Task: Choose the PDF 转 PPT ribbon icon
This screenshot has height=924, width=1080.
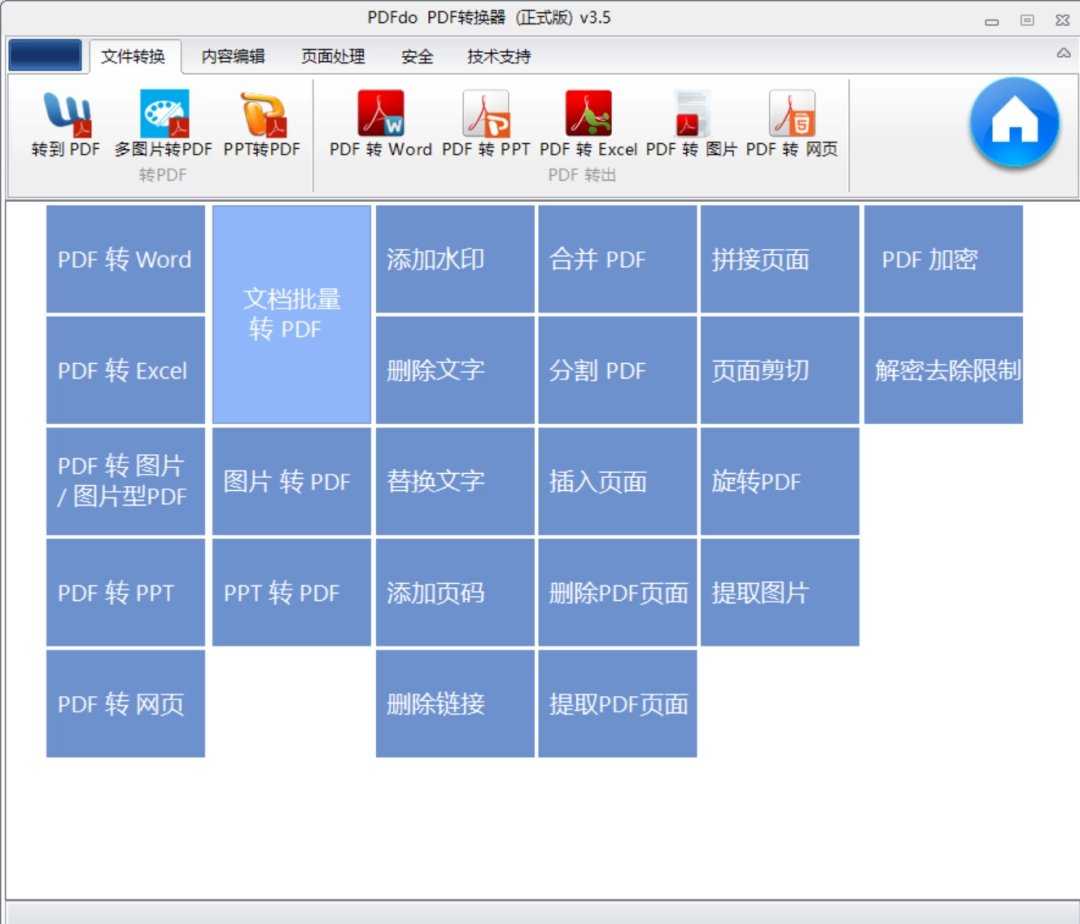Action: [x=486, y=124]
